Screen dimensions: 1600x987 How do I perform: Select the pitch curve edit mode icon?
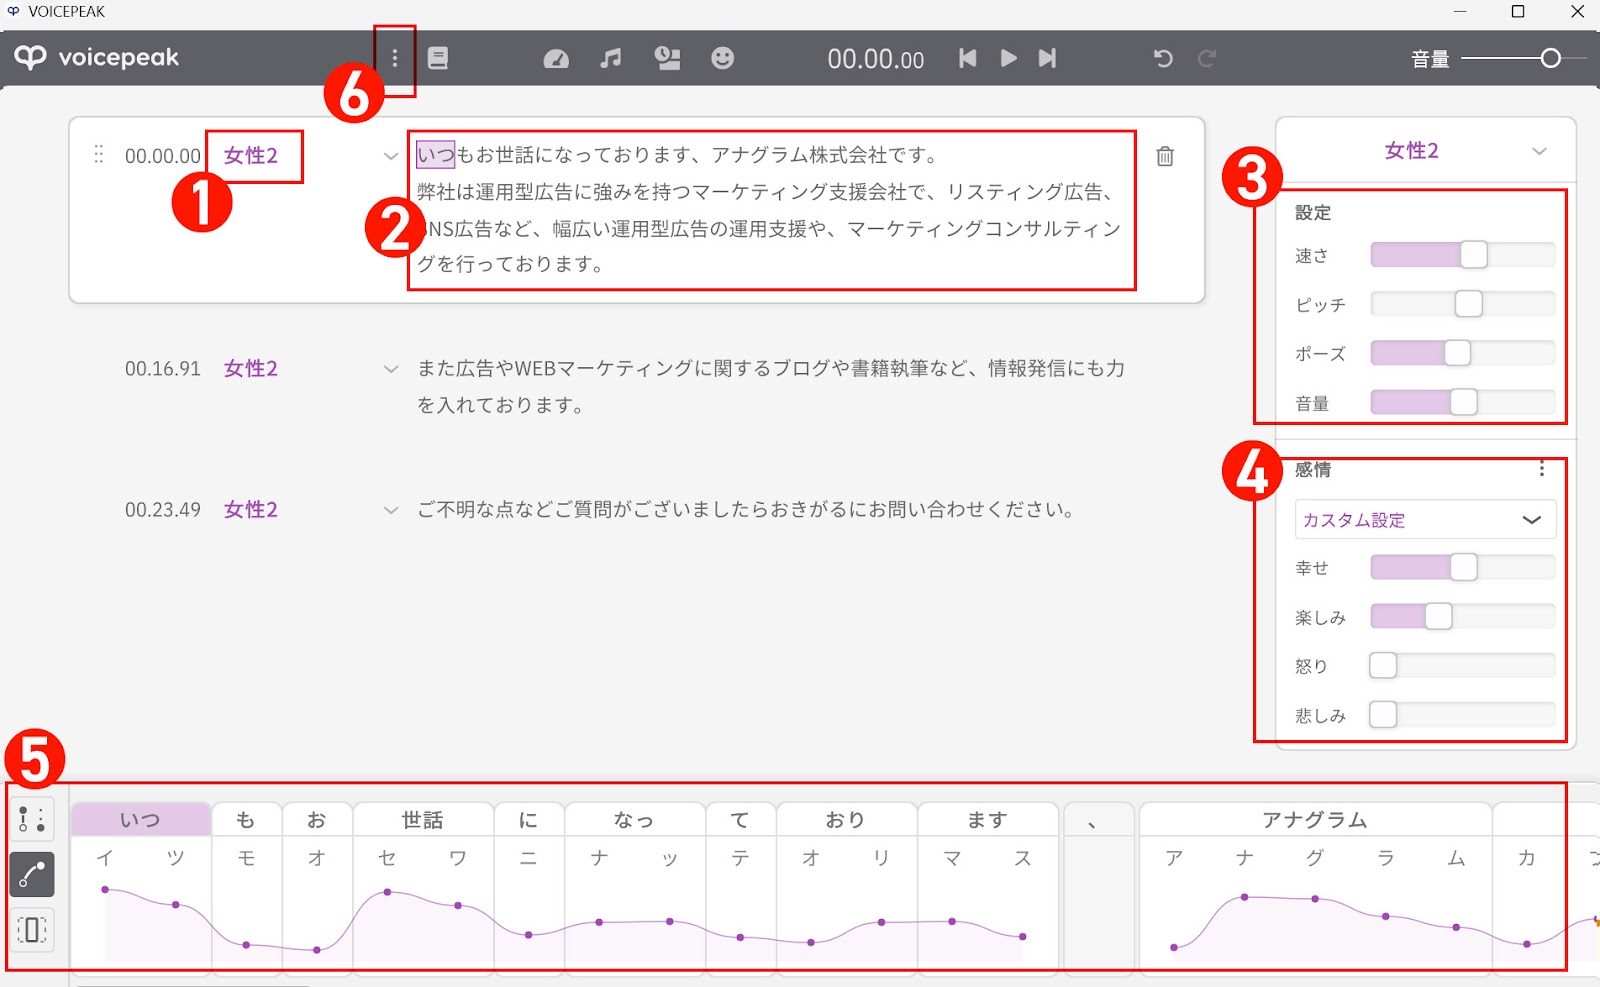click(x=32, y=875)
